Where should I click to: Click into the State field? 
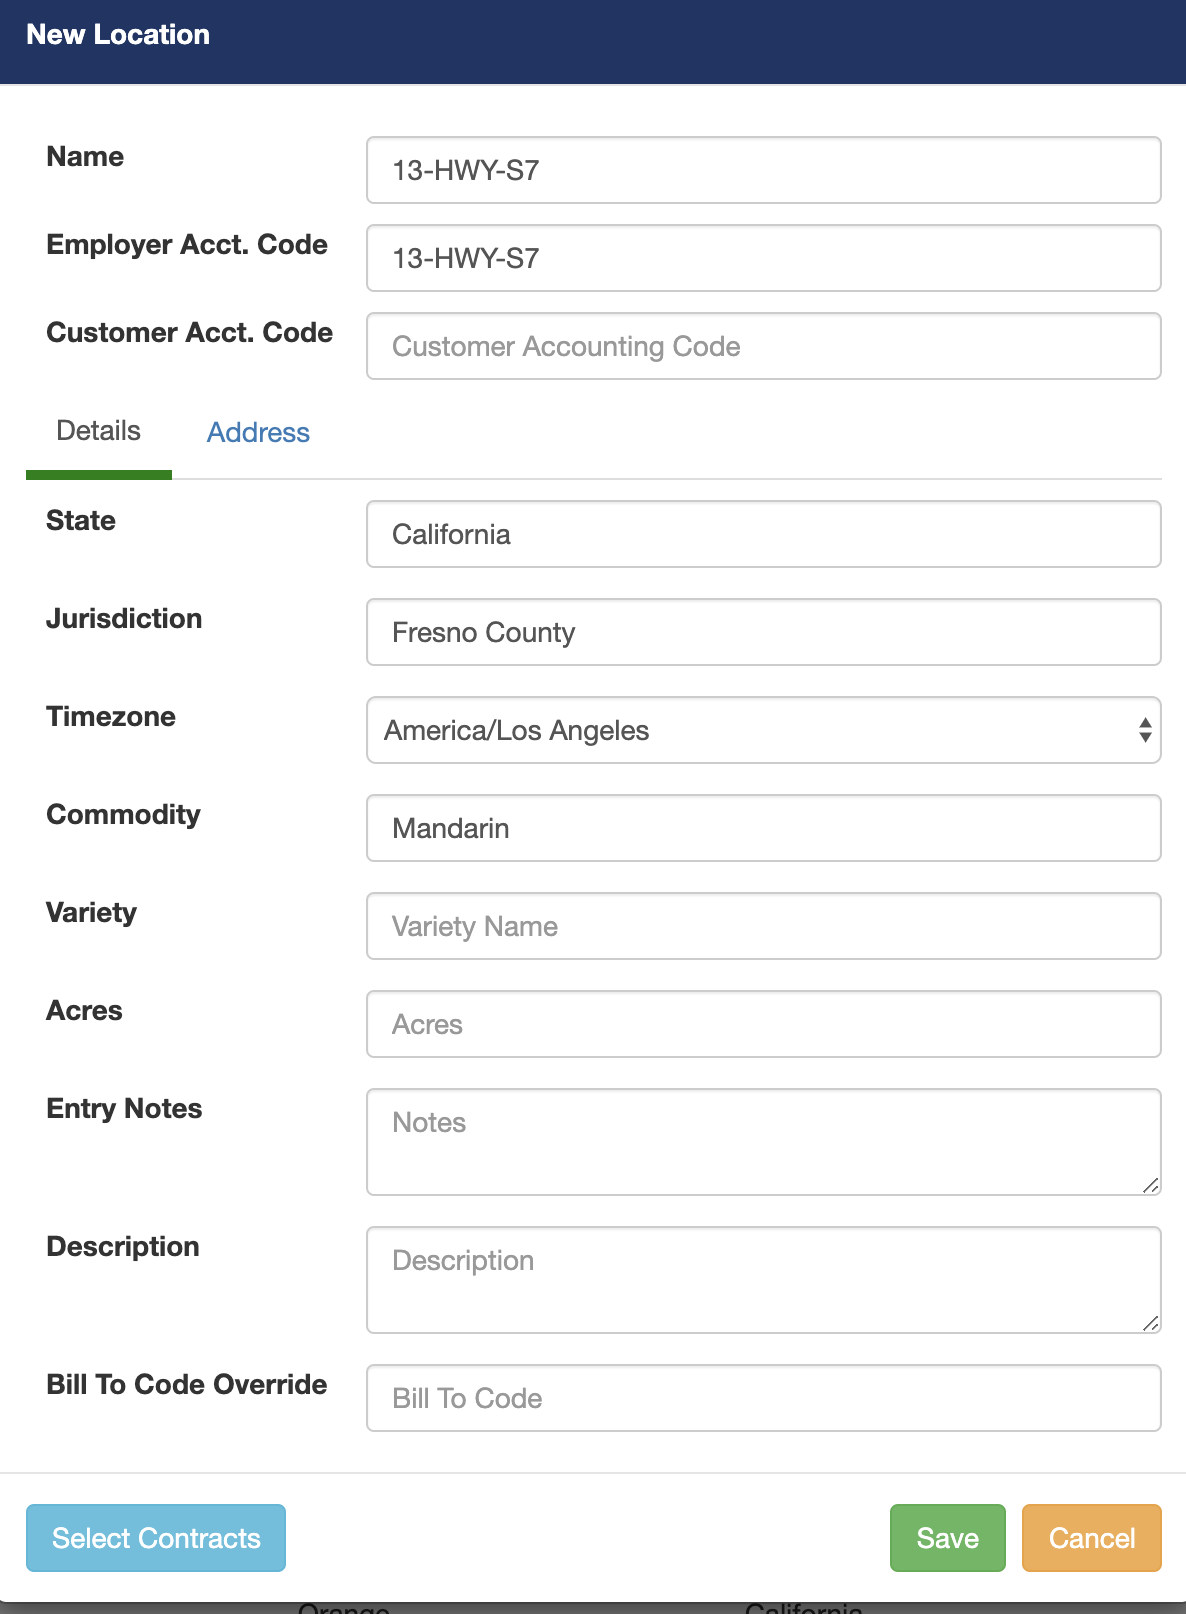(x=763, y=534)
